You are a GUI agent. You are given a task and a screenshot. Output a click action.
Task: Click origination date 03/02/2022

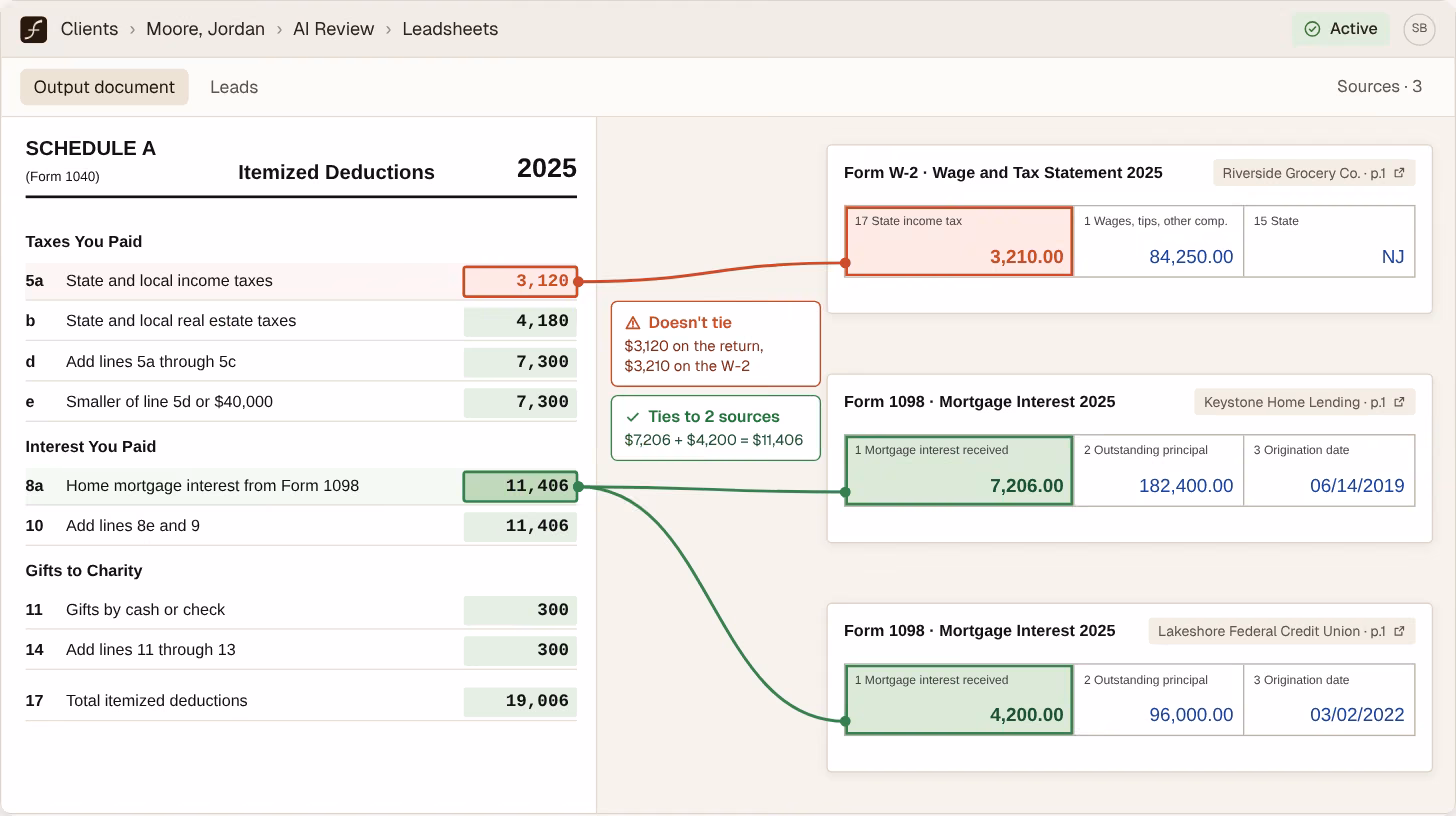[1329, 700]
